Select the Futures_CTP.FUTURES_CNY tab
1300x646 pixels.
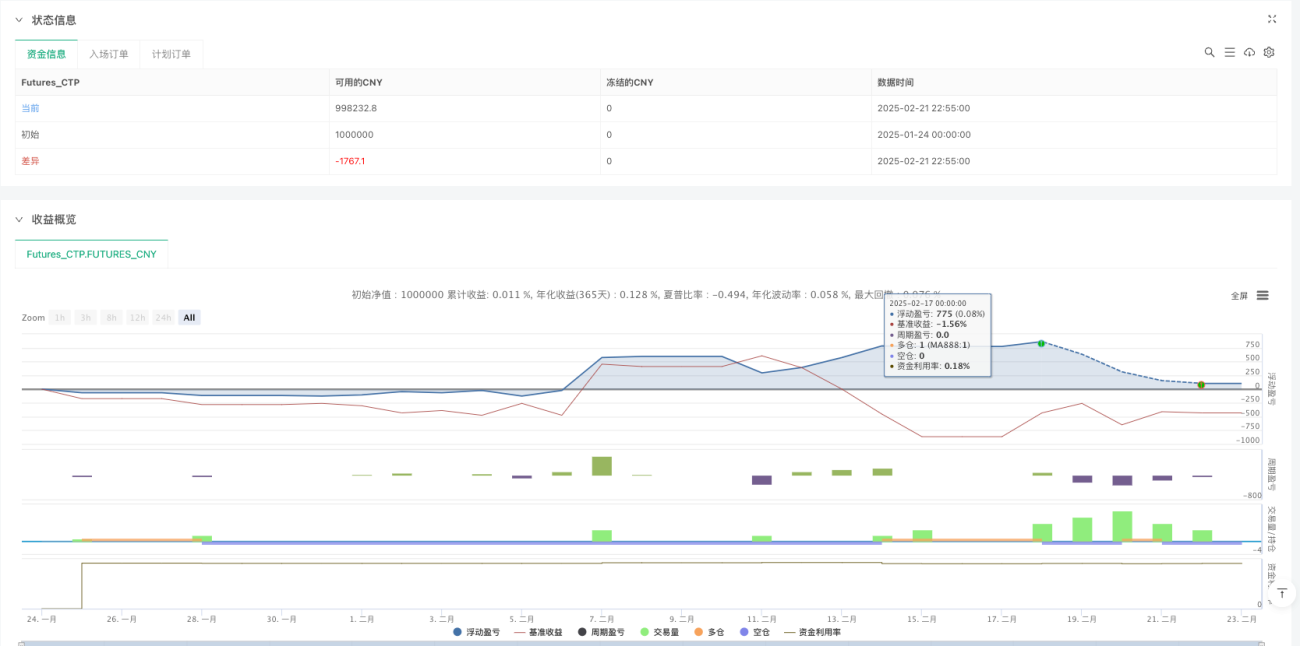91,254
